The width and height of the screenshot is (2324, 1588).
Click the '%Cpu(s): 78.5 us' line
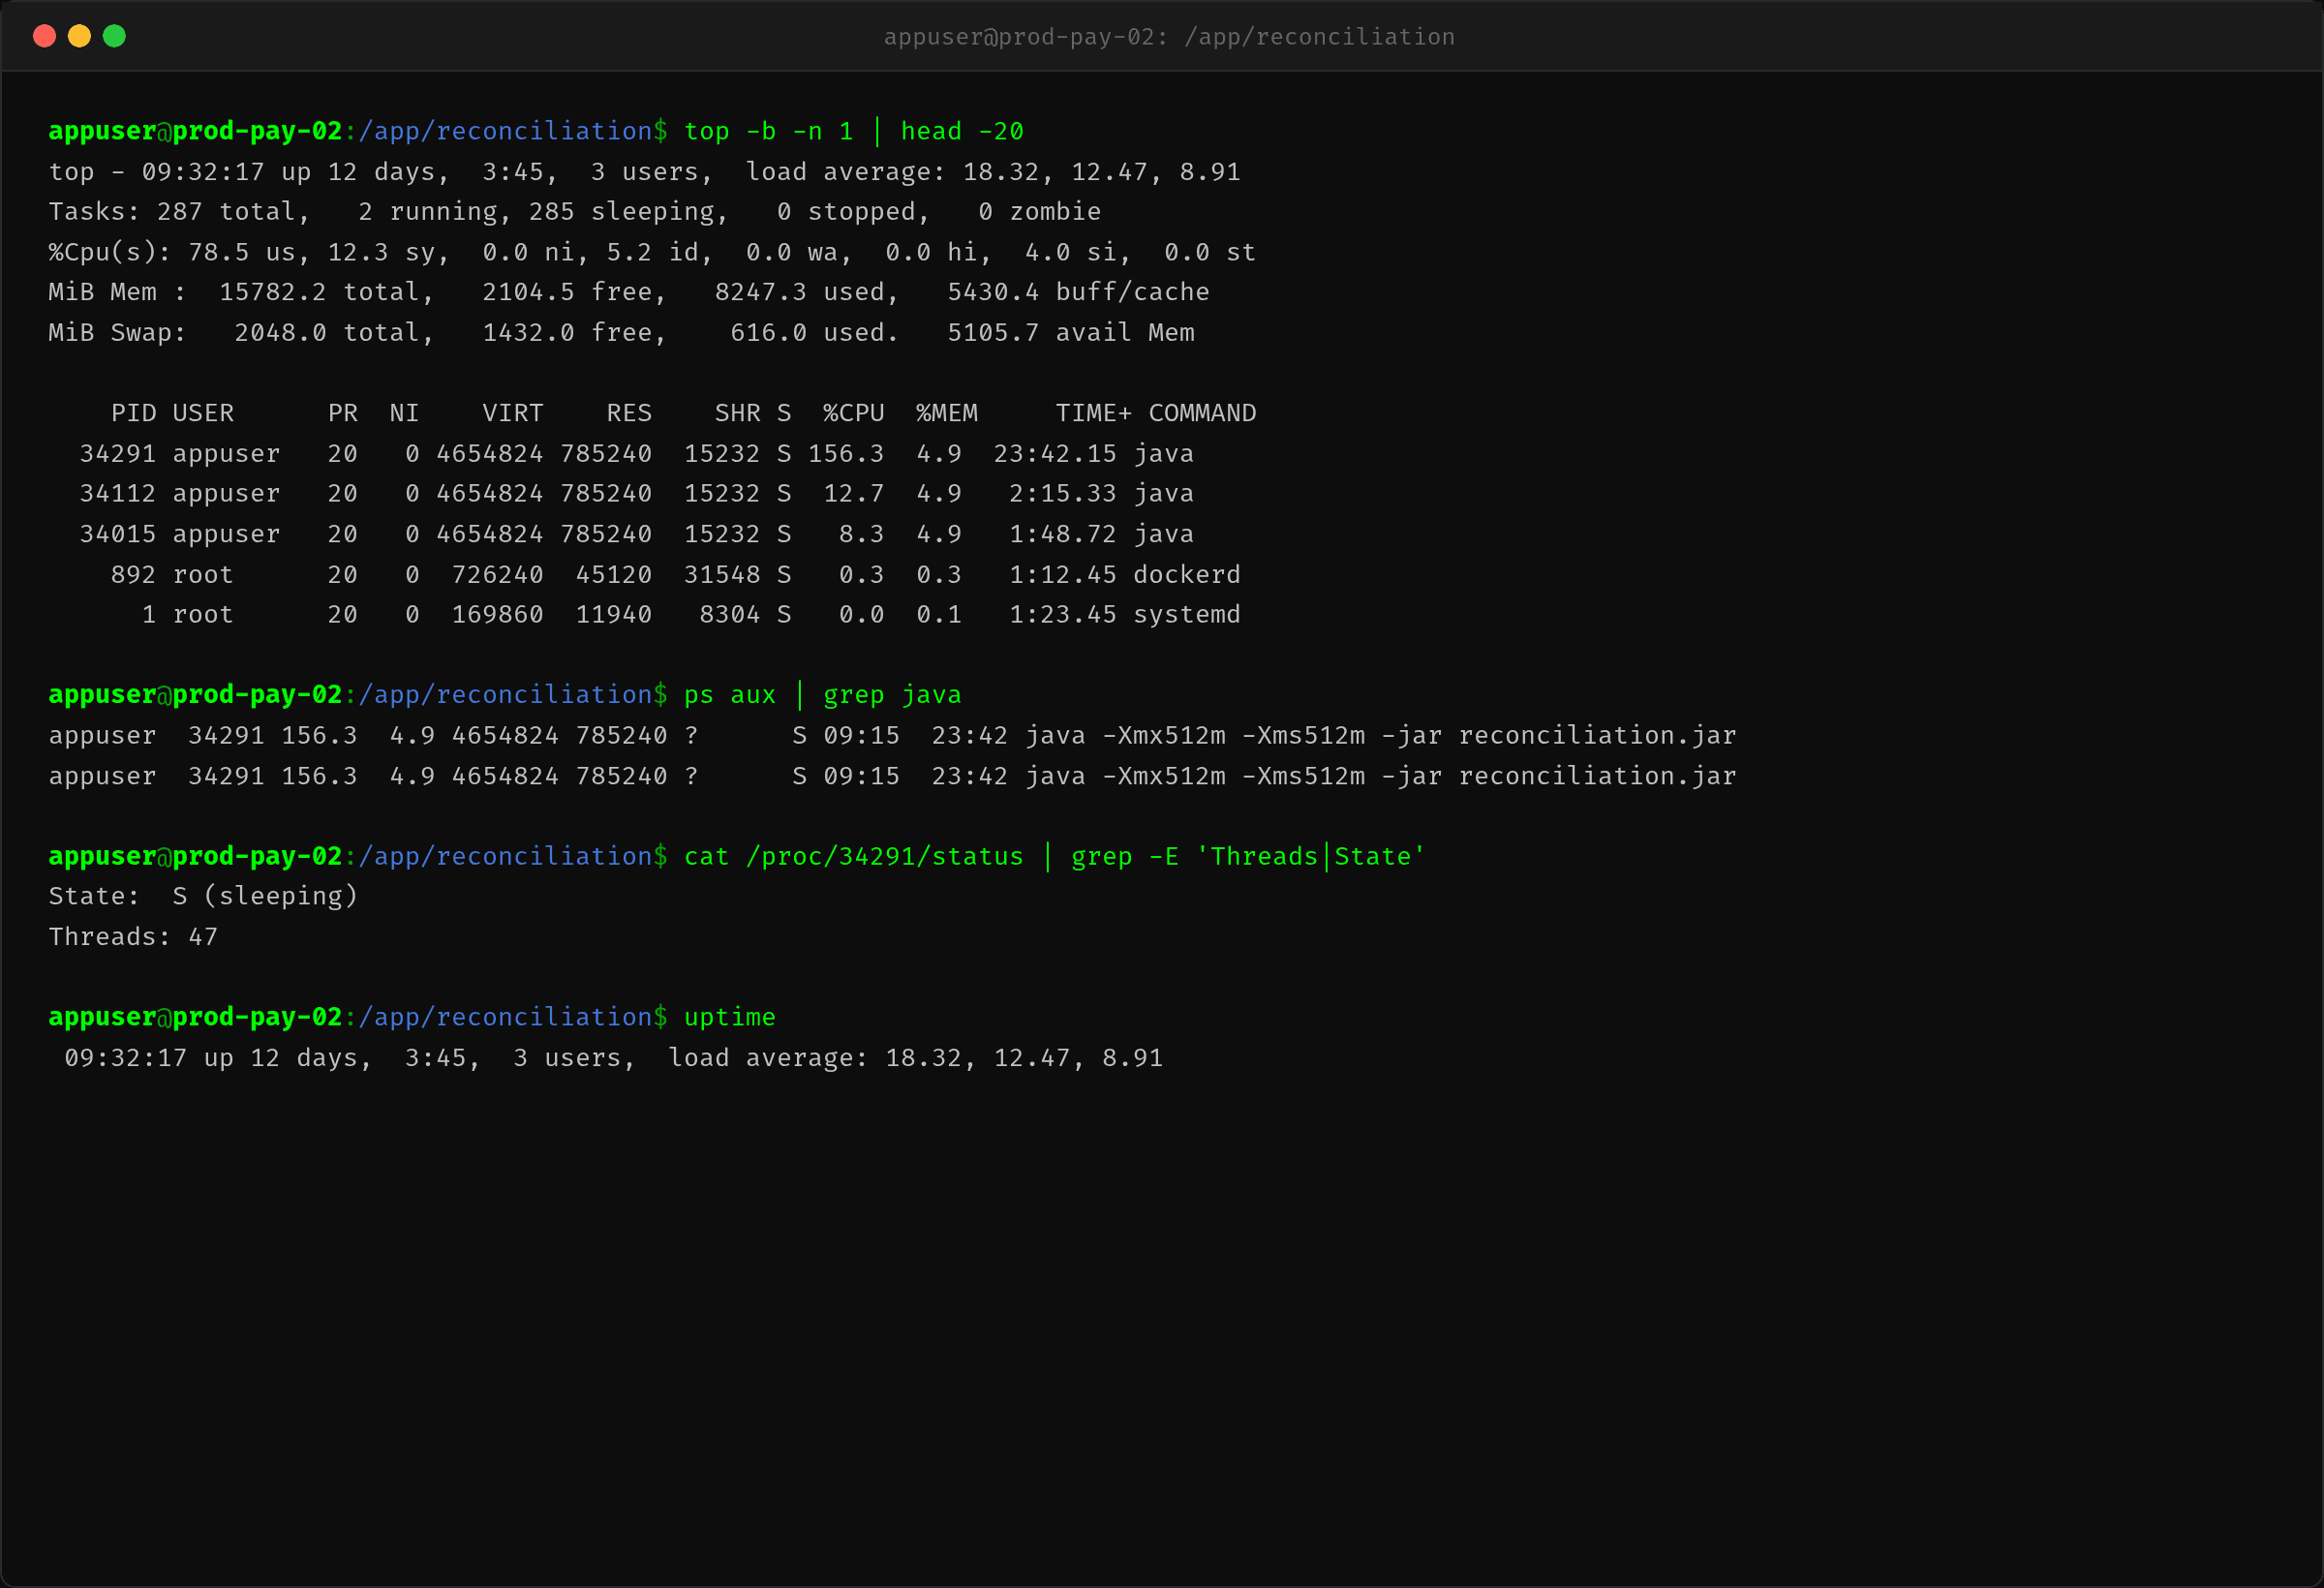click(652, 252)
